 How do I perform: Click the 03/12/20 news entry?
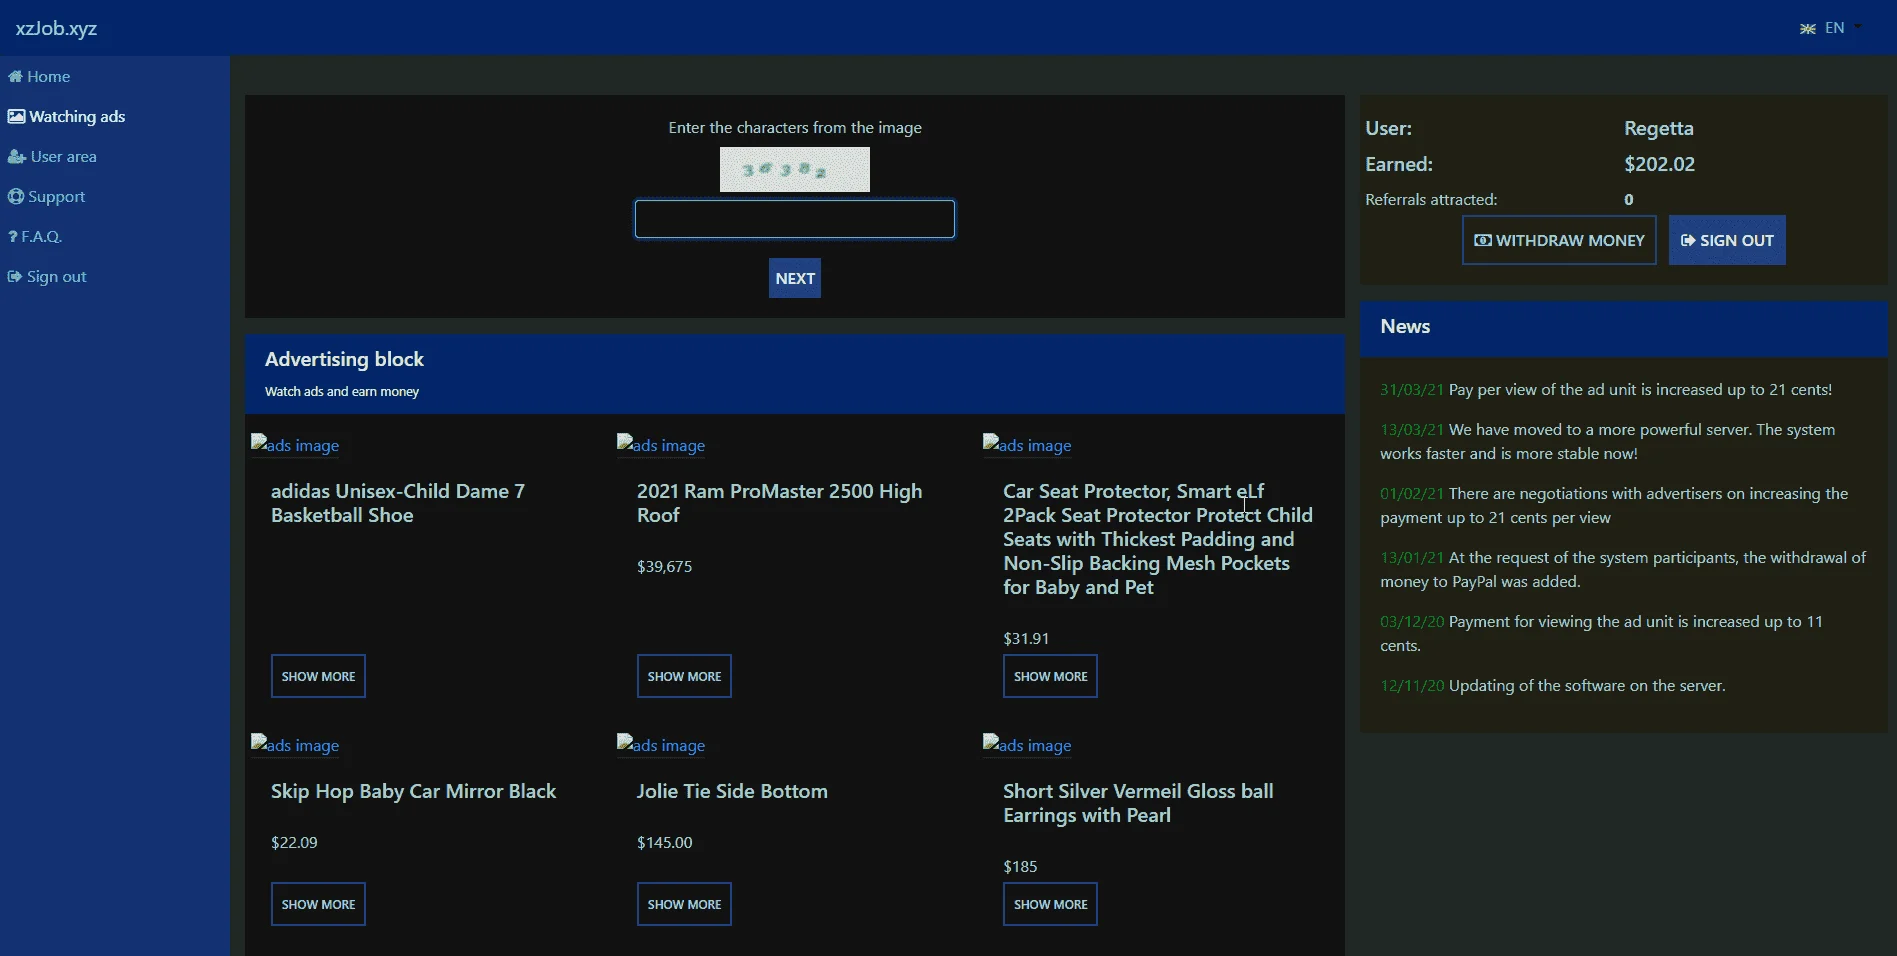[x=1601, y=634]
